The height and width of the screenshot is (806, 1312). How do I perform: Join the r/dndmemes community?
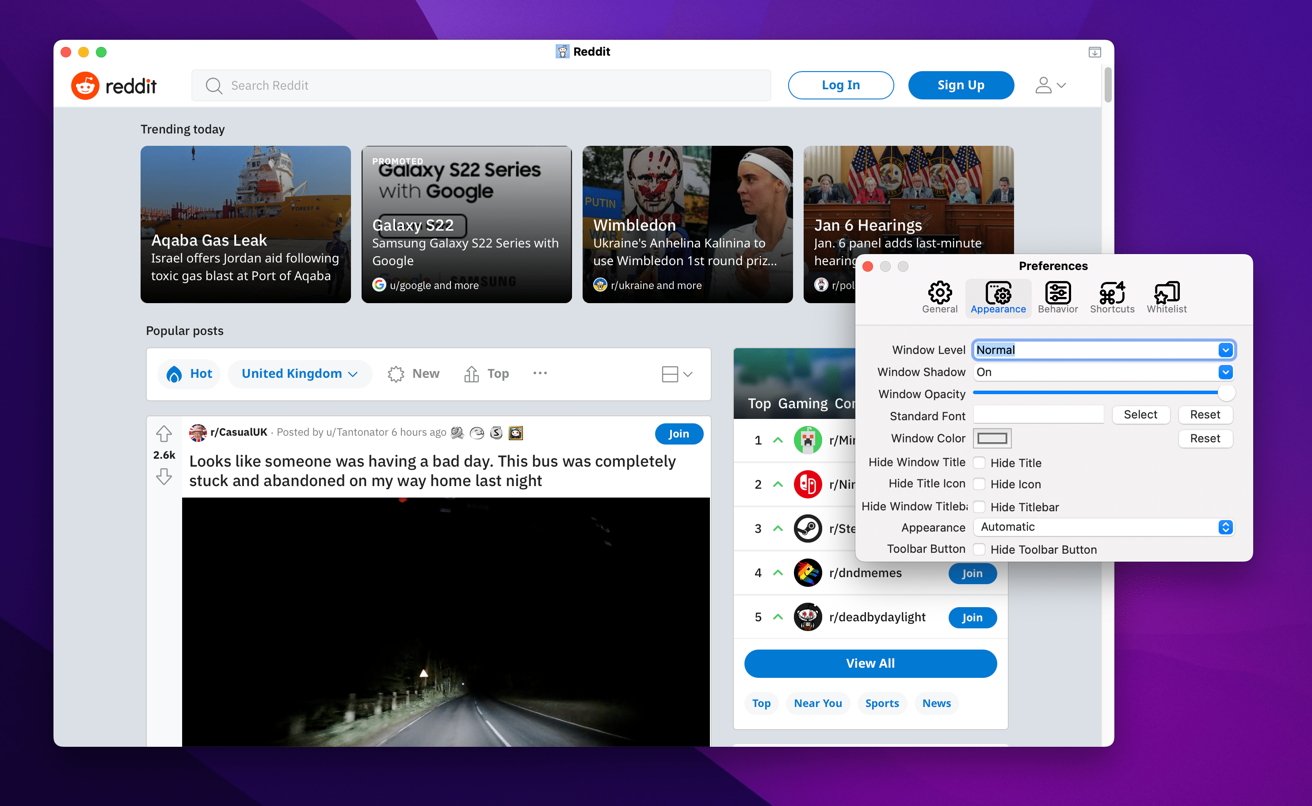pyautogui.click(x=972, y=573)
